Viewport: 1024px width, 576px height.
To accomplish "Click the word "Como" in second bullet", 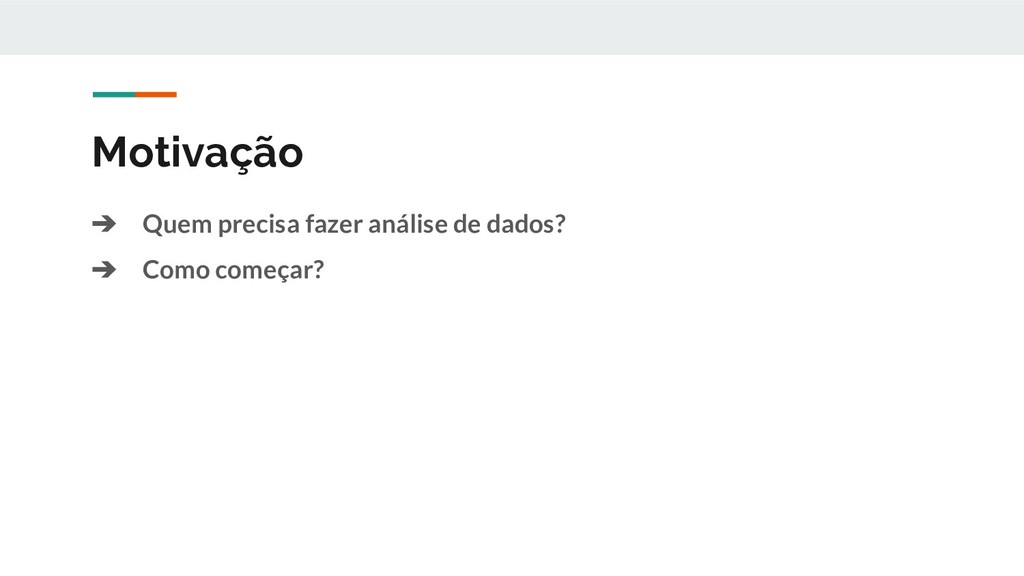I will 176,270.
